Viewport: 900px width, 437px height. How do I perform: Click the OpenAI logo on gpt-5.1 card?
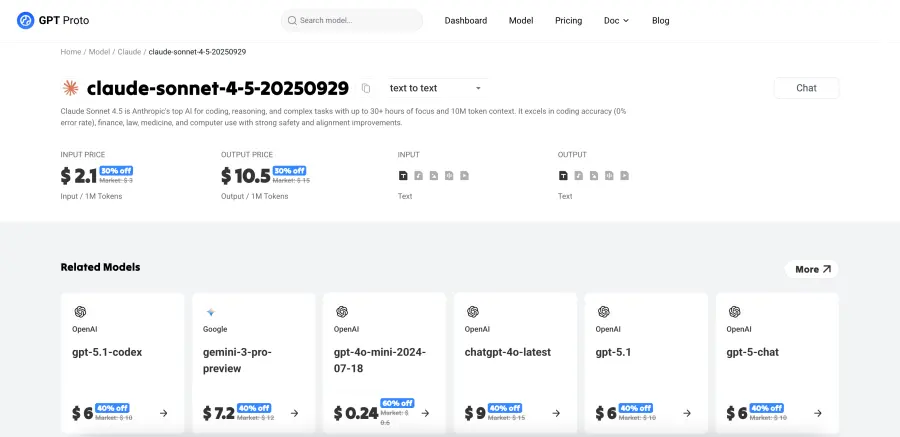[603, 312]
